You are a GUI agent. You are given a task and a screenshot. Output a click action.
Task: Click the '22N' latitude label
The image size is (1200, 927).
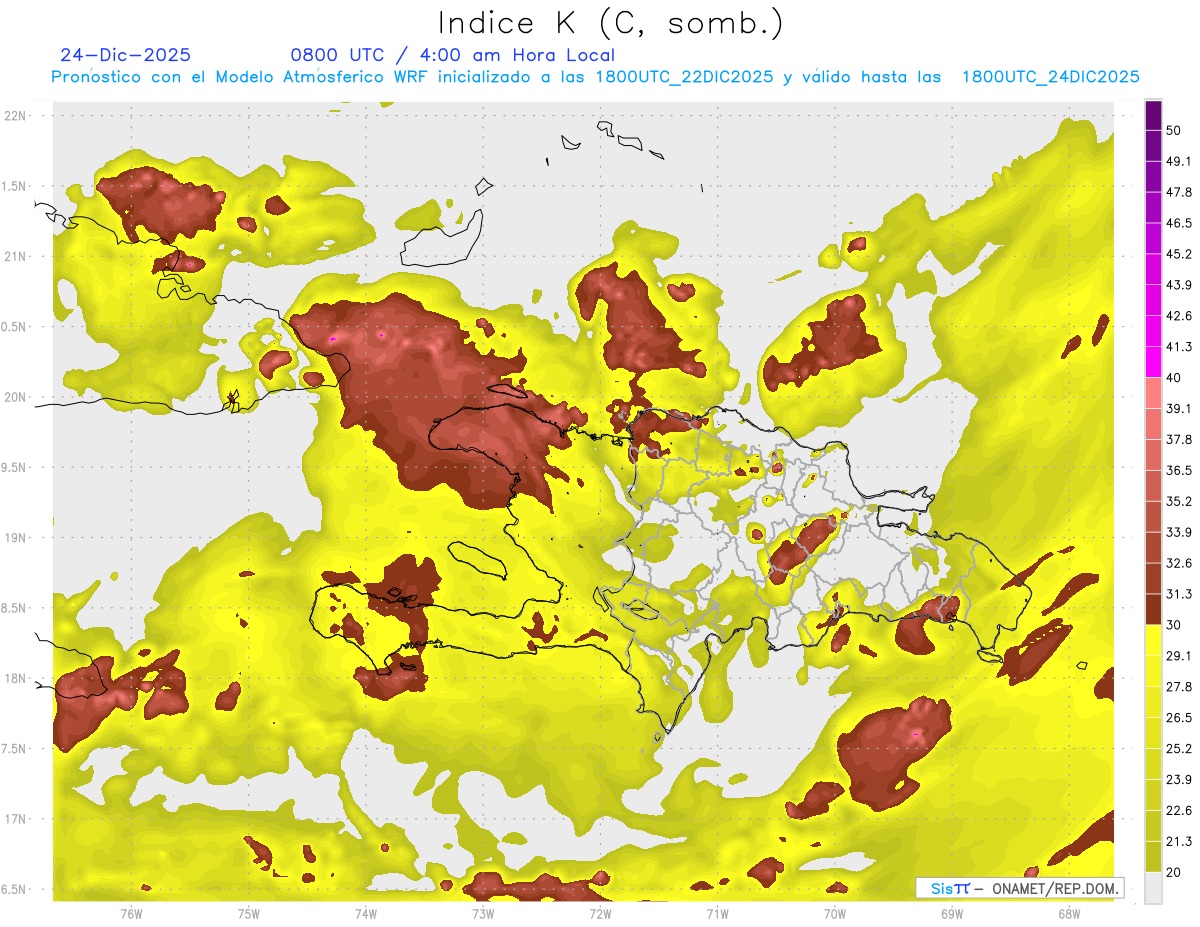[16, 115]
